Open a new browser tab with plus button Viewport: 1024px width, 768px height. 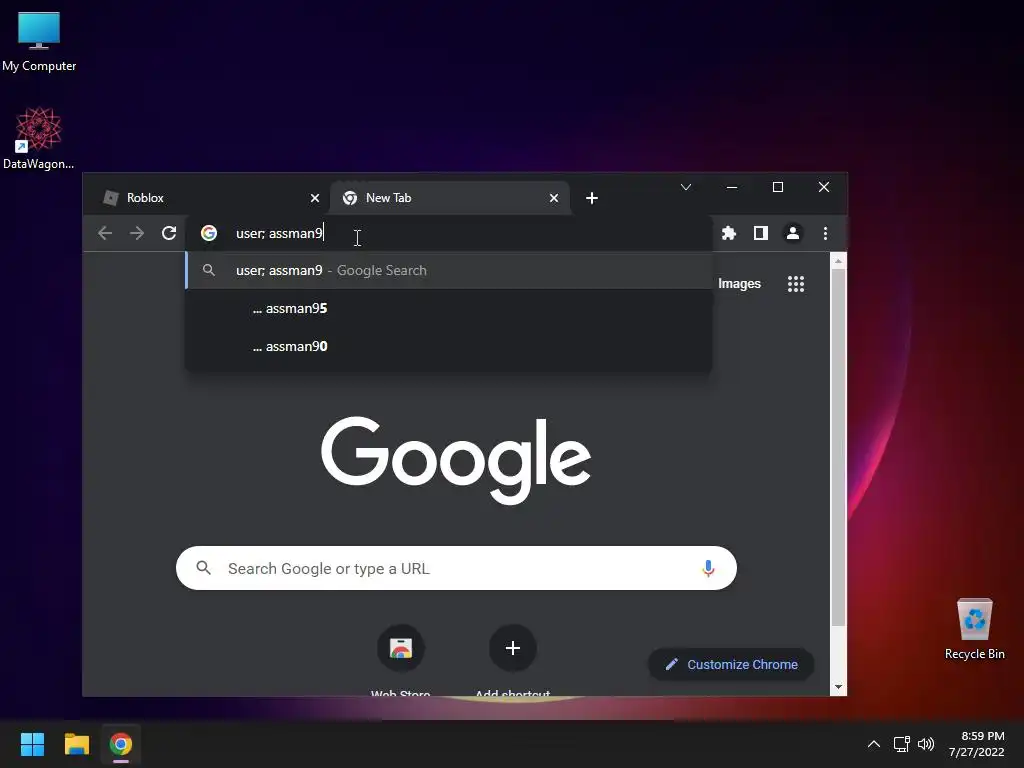(x=592, y=198)
